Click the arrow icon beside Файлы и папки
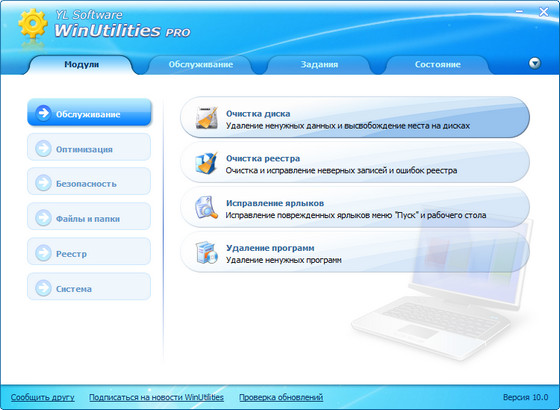The height and width of the screenshot is (410, 560). (43, 218)
